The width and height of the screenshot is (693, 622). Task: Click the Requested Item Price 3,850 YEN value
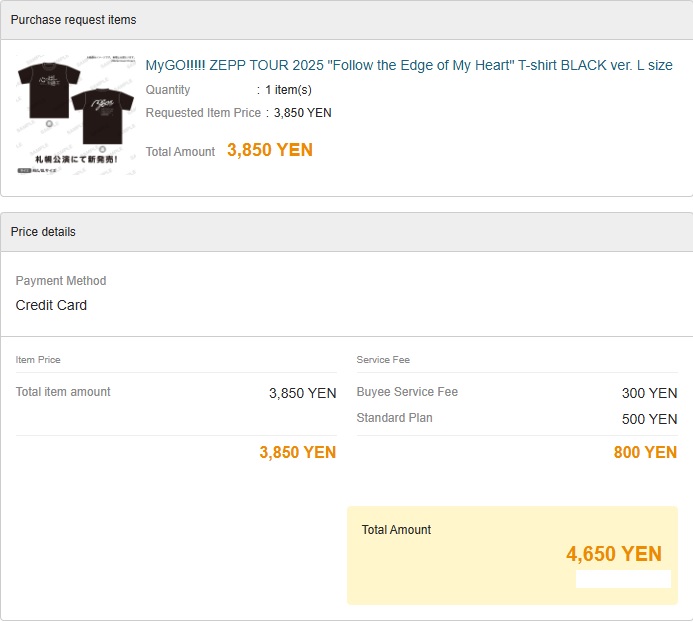coord(302,113)
